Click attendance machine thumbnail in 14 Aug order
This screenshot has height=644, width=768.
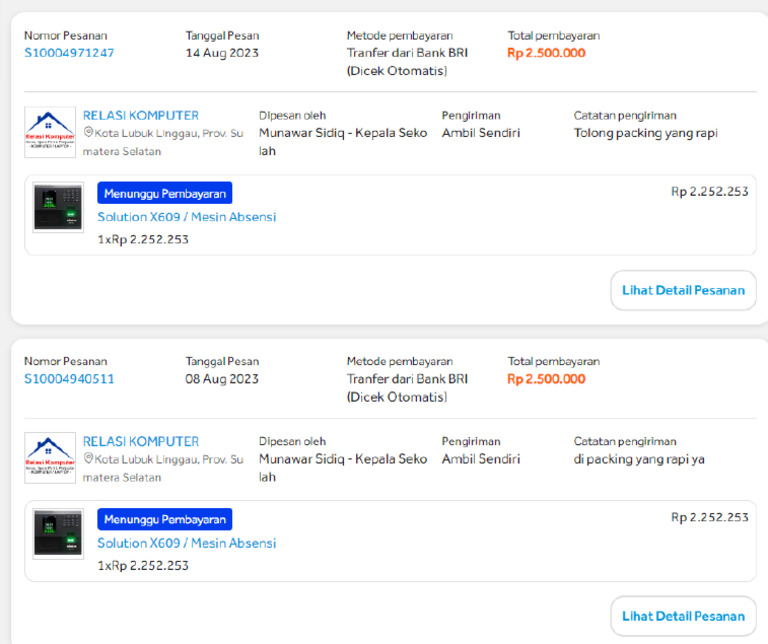[x=58, y=207]
